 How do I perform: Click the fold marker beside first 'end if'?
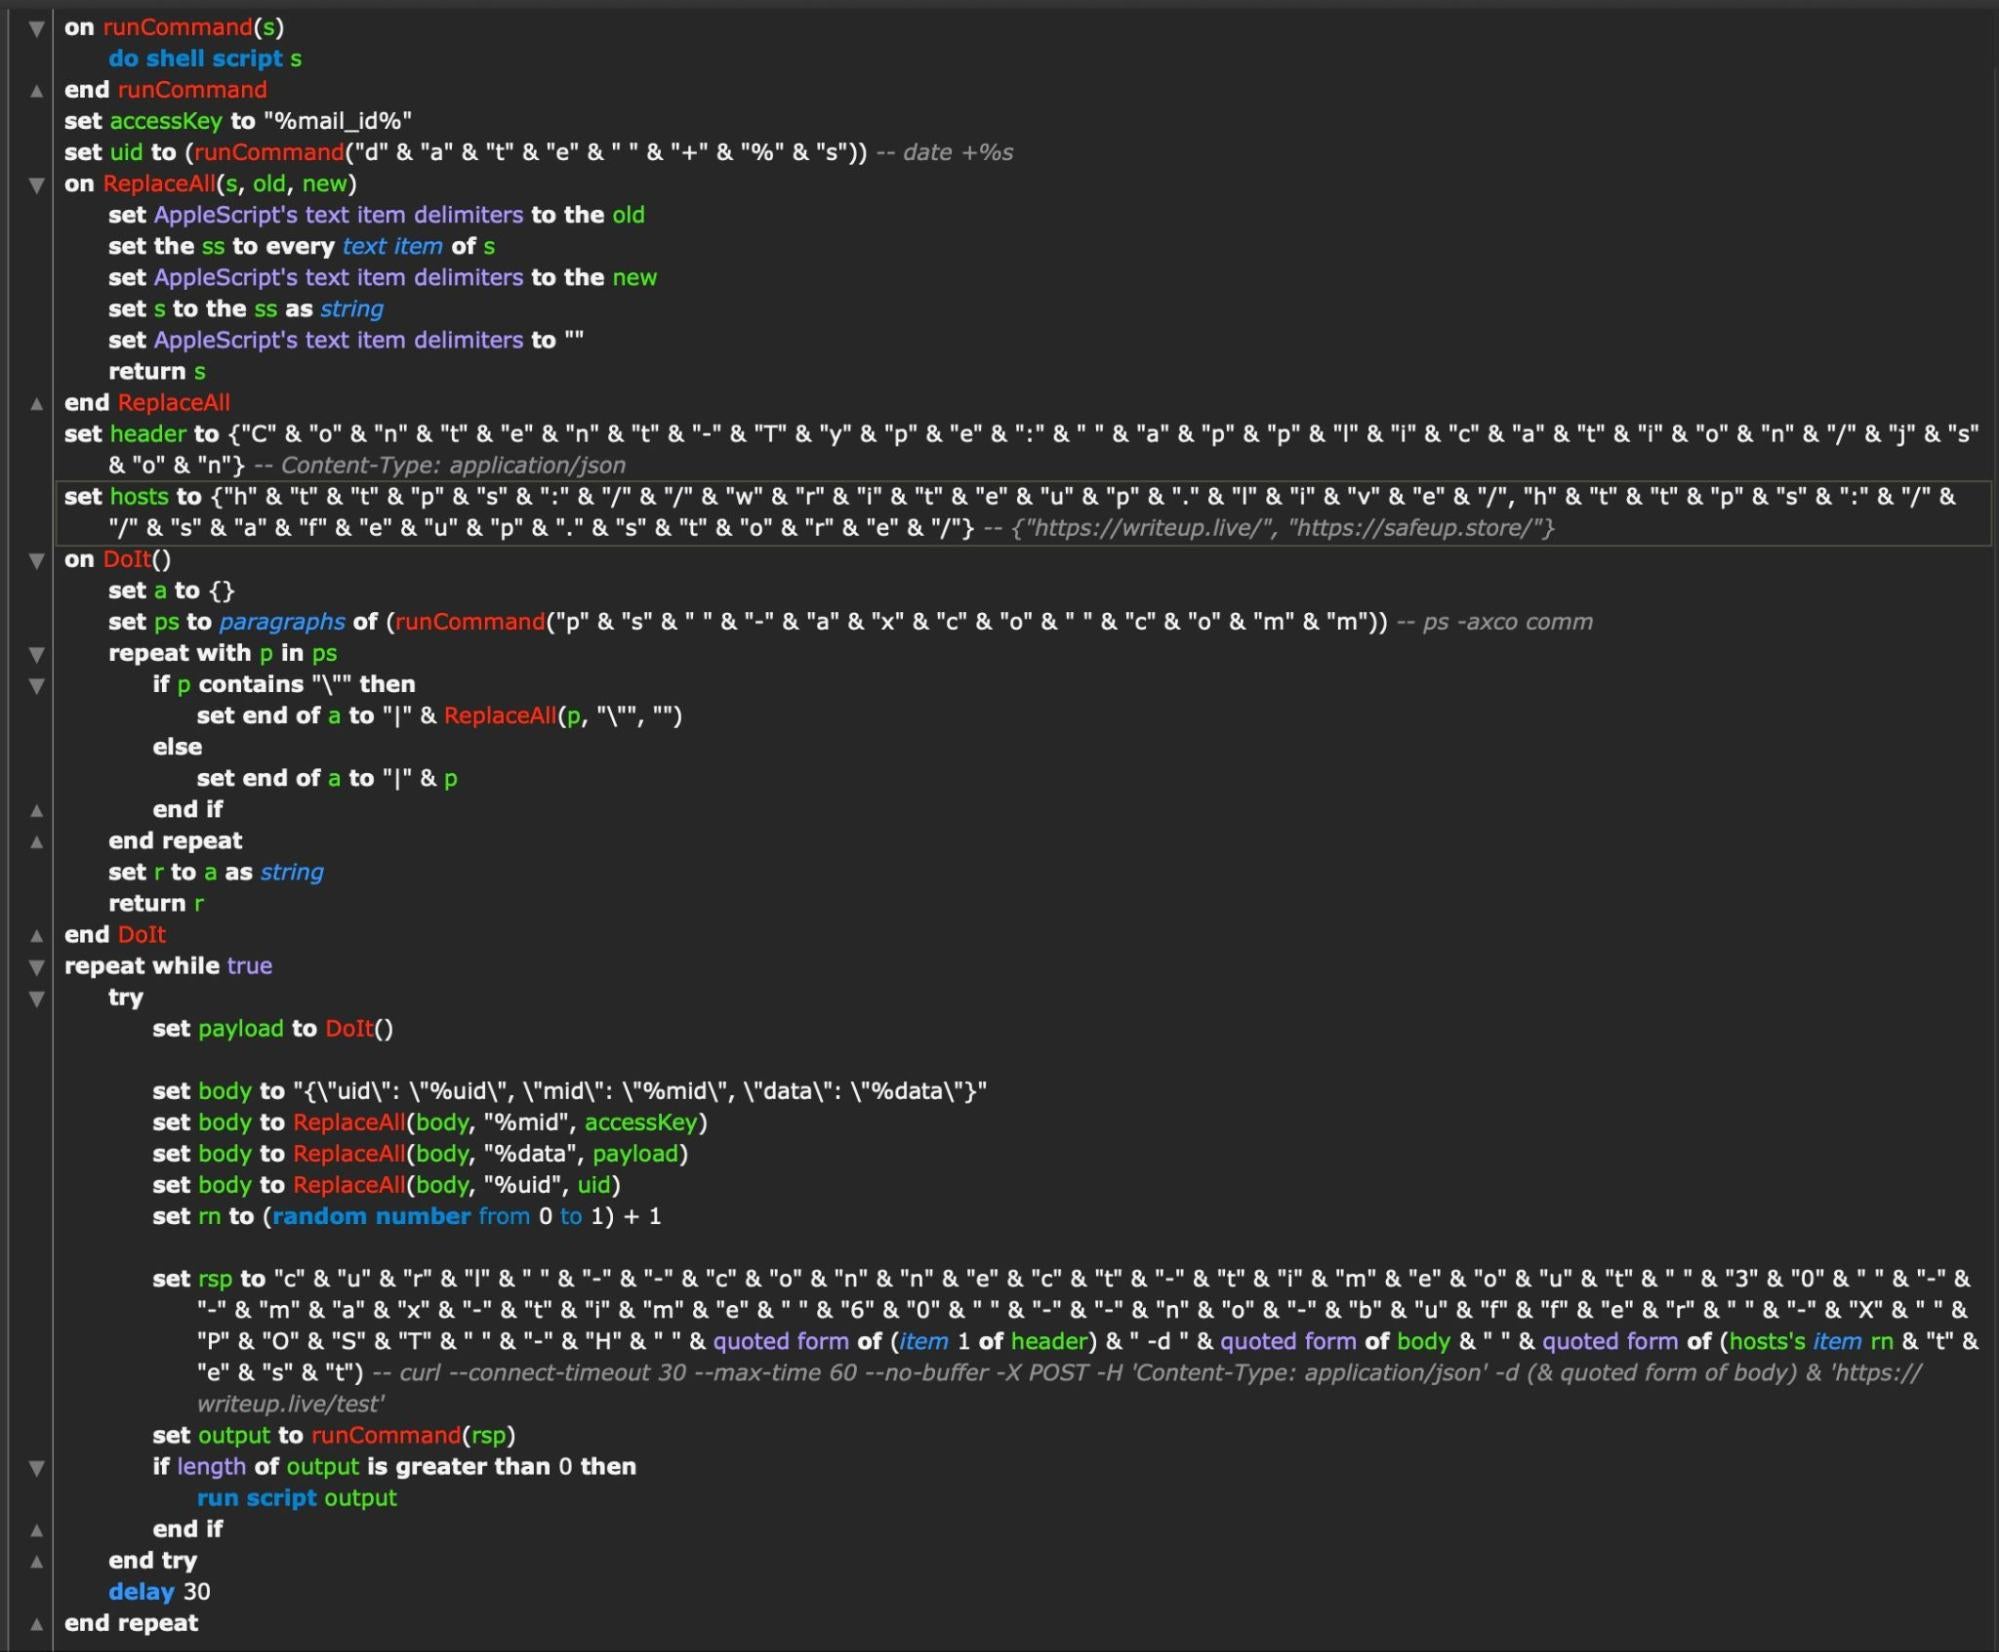(36, 810)
